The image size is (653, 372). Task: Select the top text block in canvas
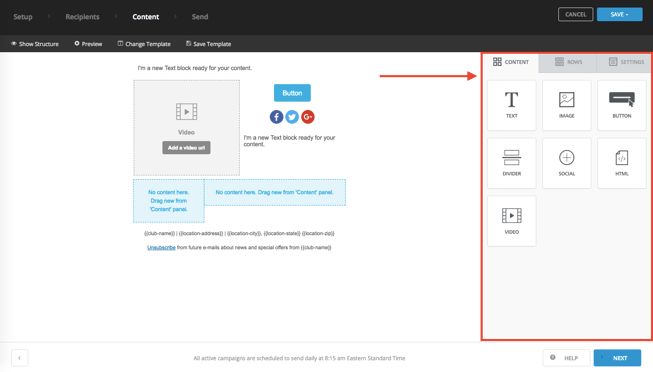pyautogui.click(x=195, y=68)
